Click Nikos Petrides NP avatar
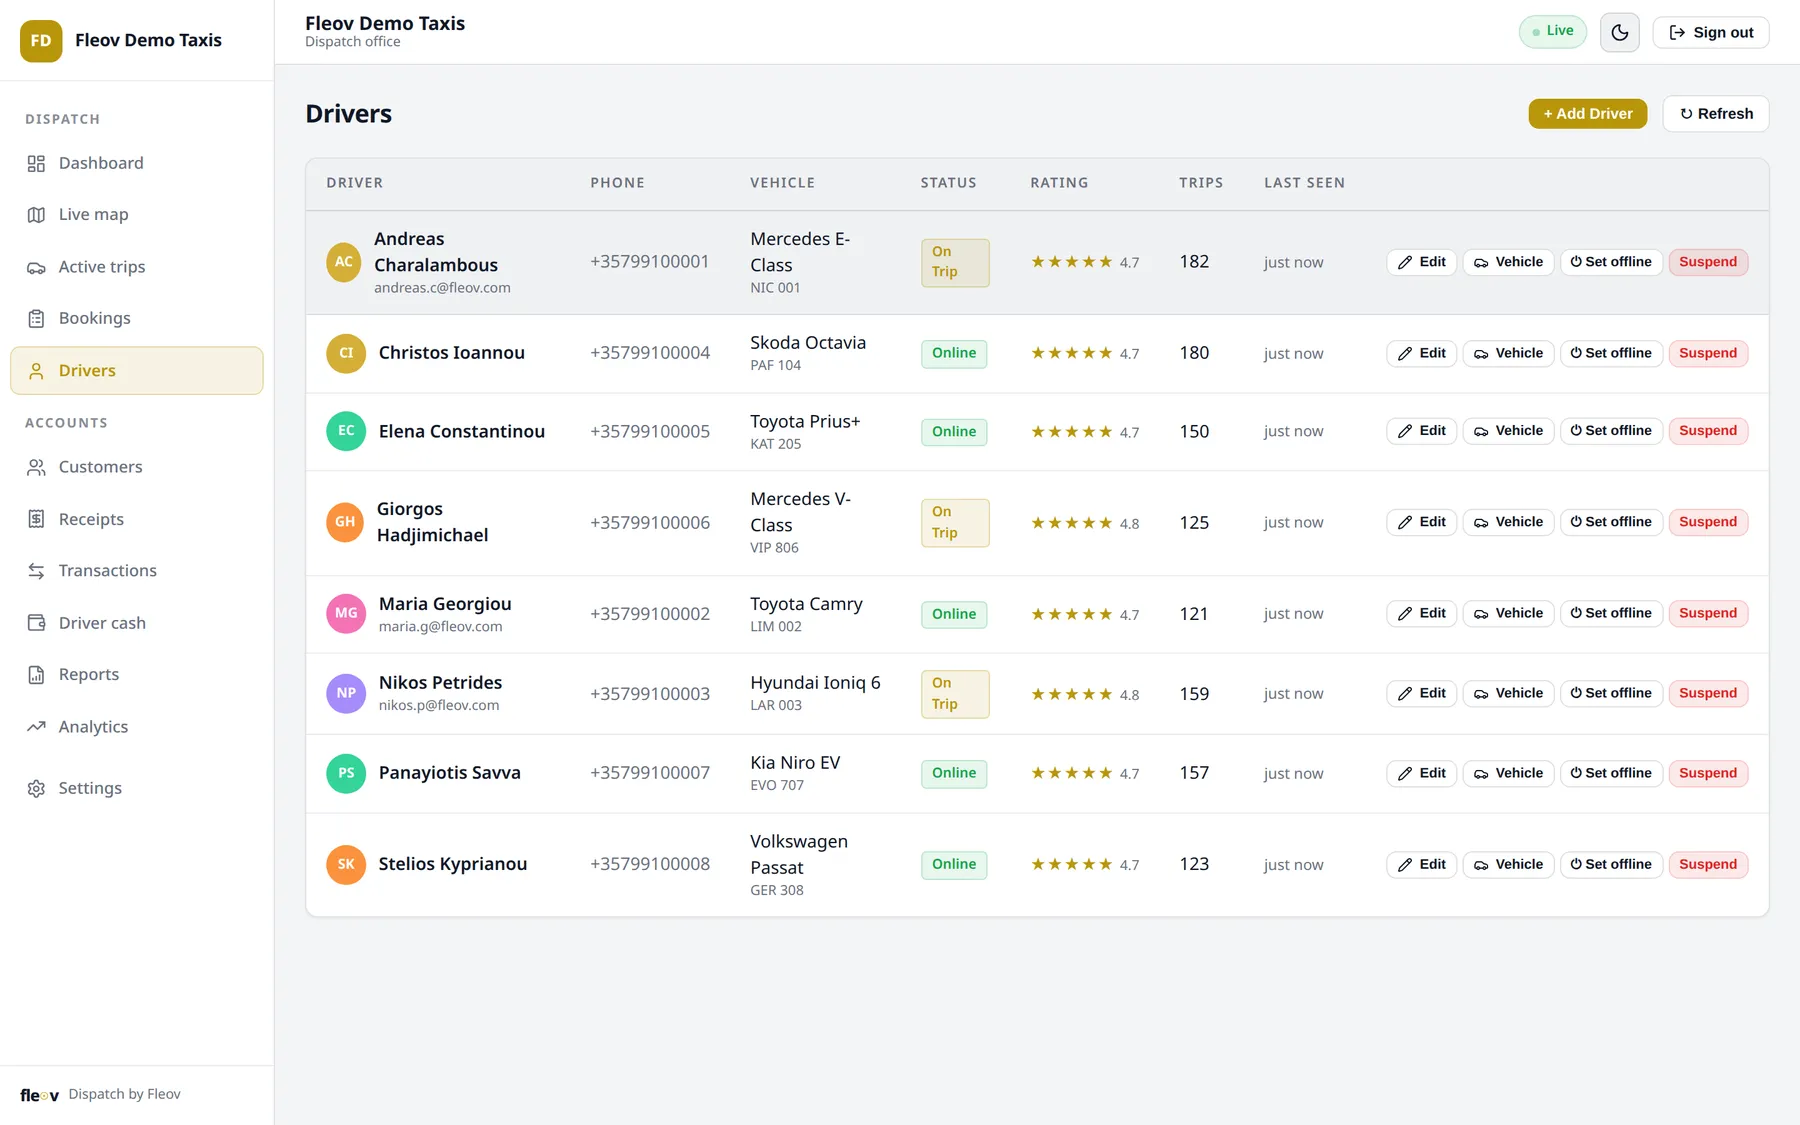 pos(346,693)
